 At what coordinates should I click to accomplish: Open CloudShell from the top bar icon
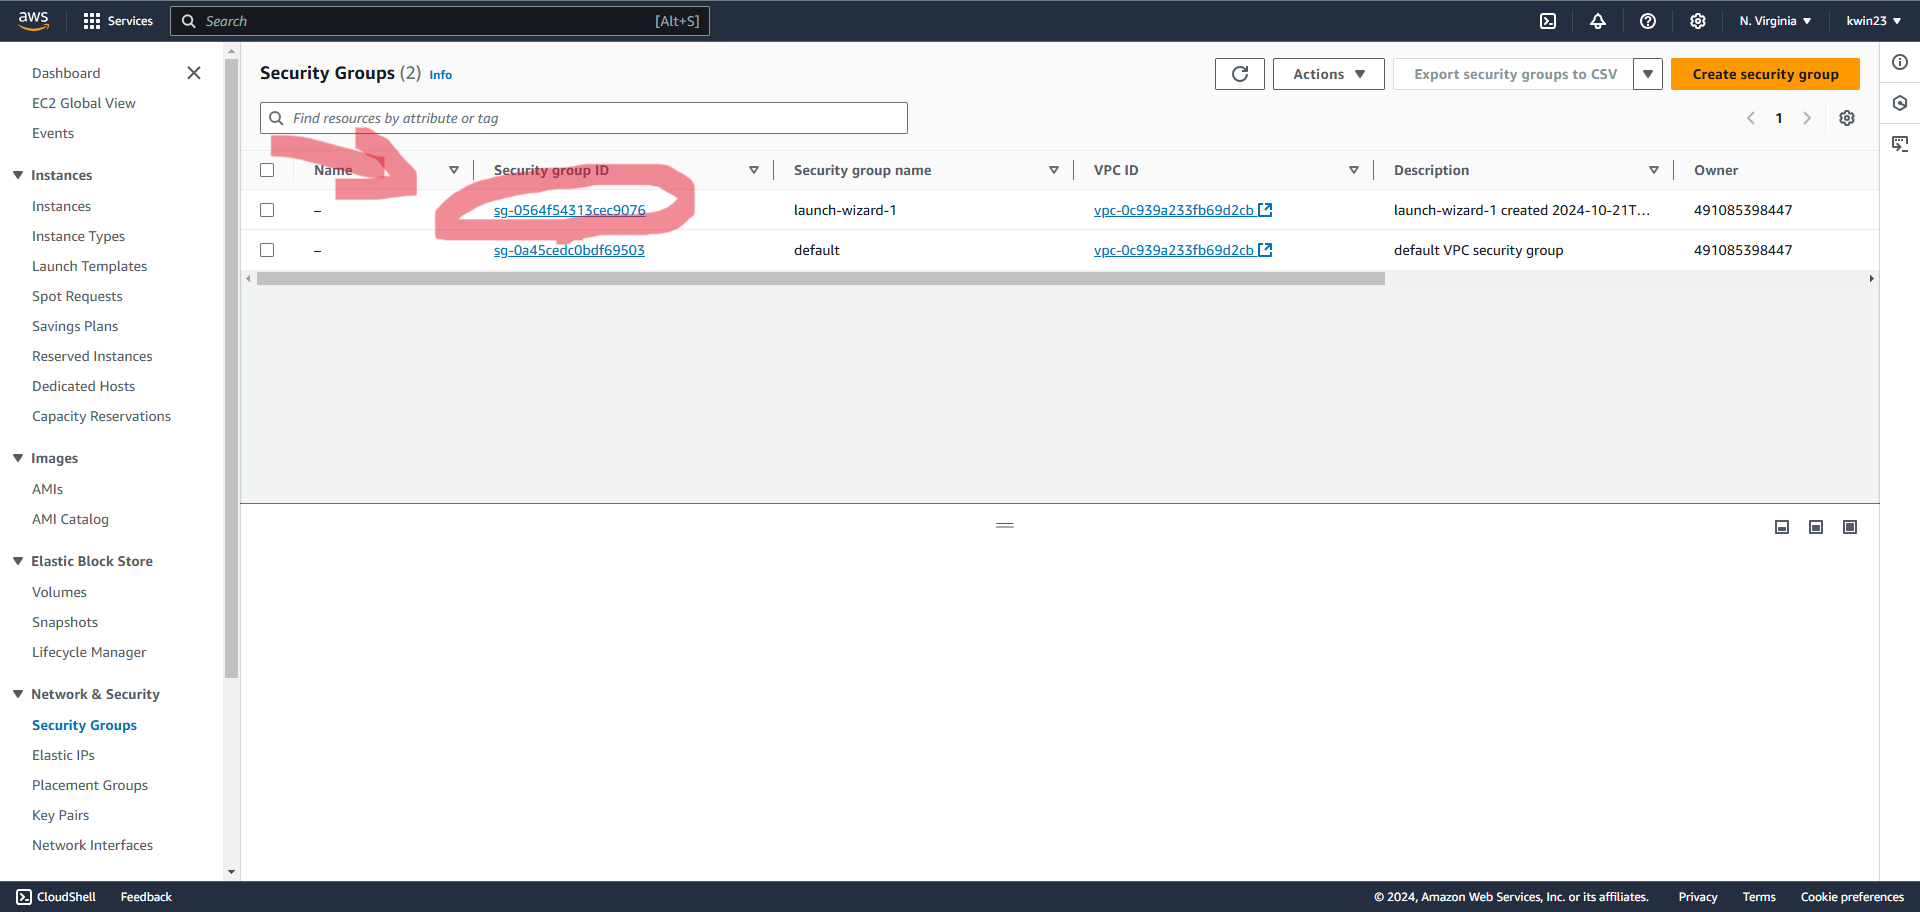tap(1548, 21)
